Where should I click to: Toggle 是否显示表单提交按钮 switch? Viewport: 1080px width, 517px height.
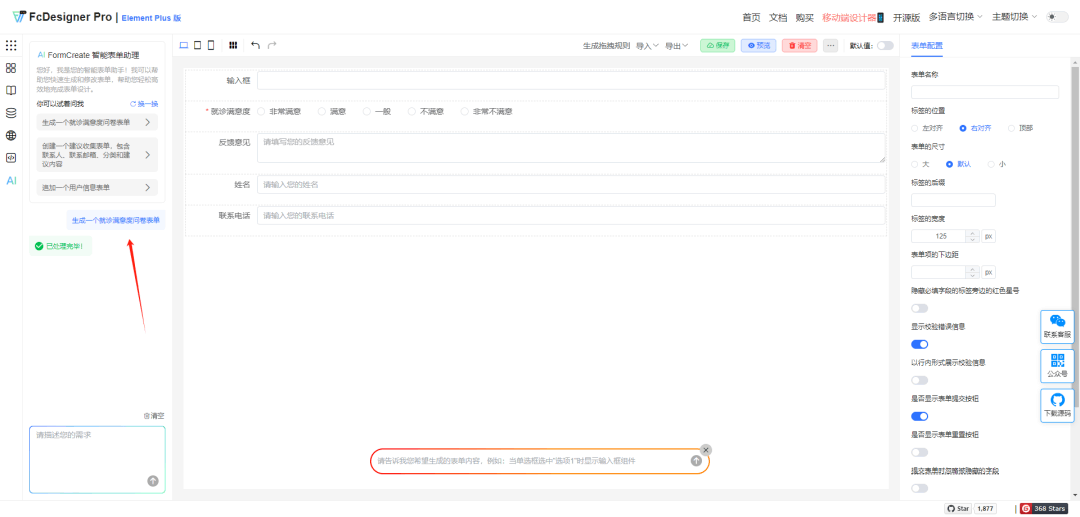920,416
